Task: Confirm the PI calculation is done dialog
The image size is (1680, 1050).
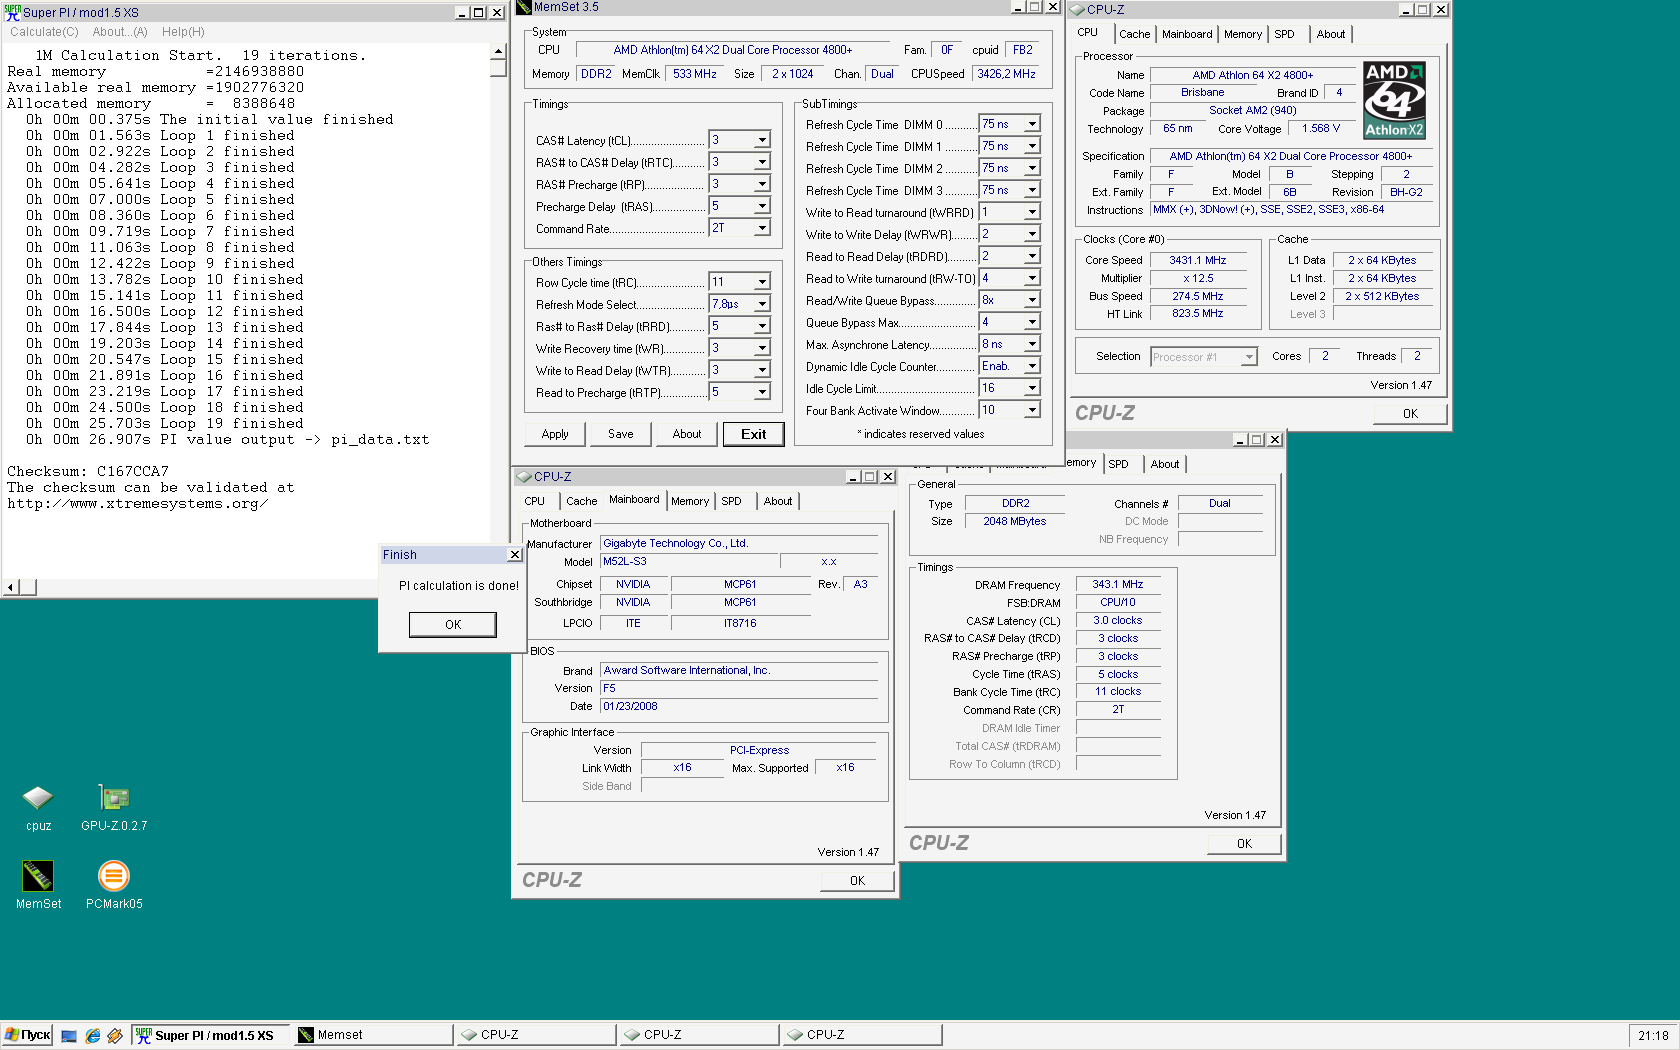Action: pyautogui.click(x=453, y=624)
